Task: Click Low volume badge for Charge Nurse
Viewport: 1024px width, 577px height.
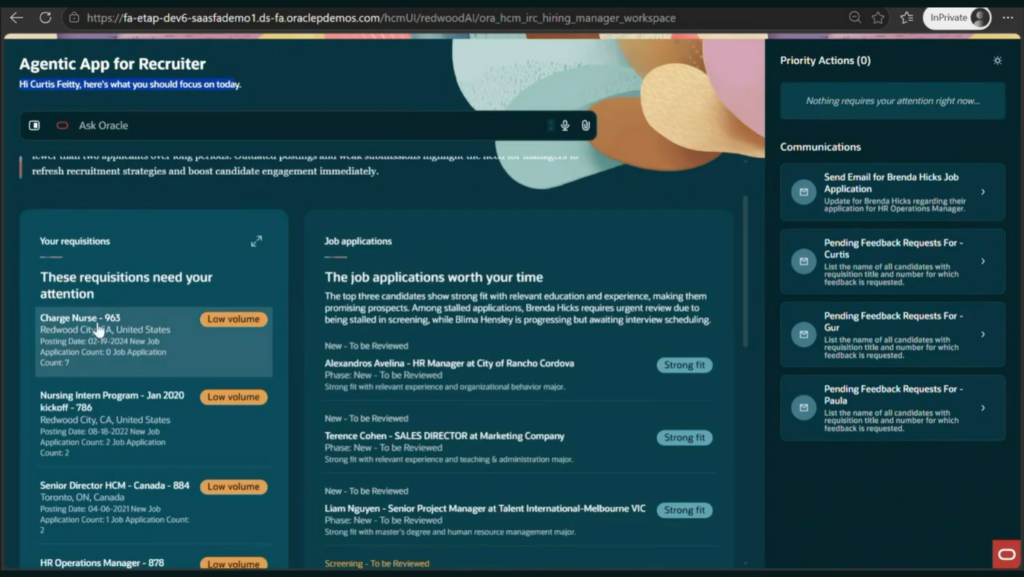Action: (234, 319)
